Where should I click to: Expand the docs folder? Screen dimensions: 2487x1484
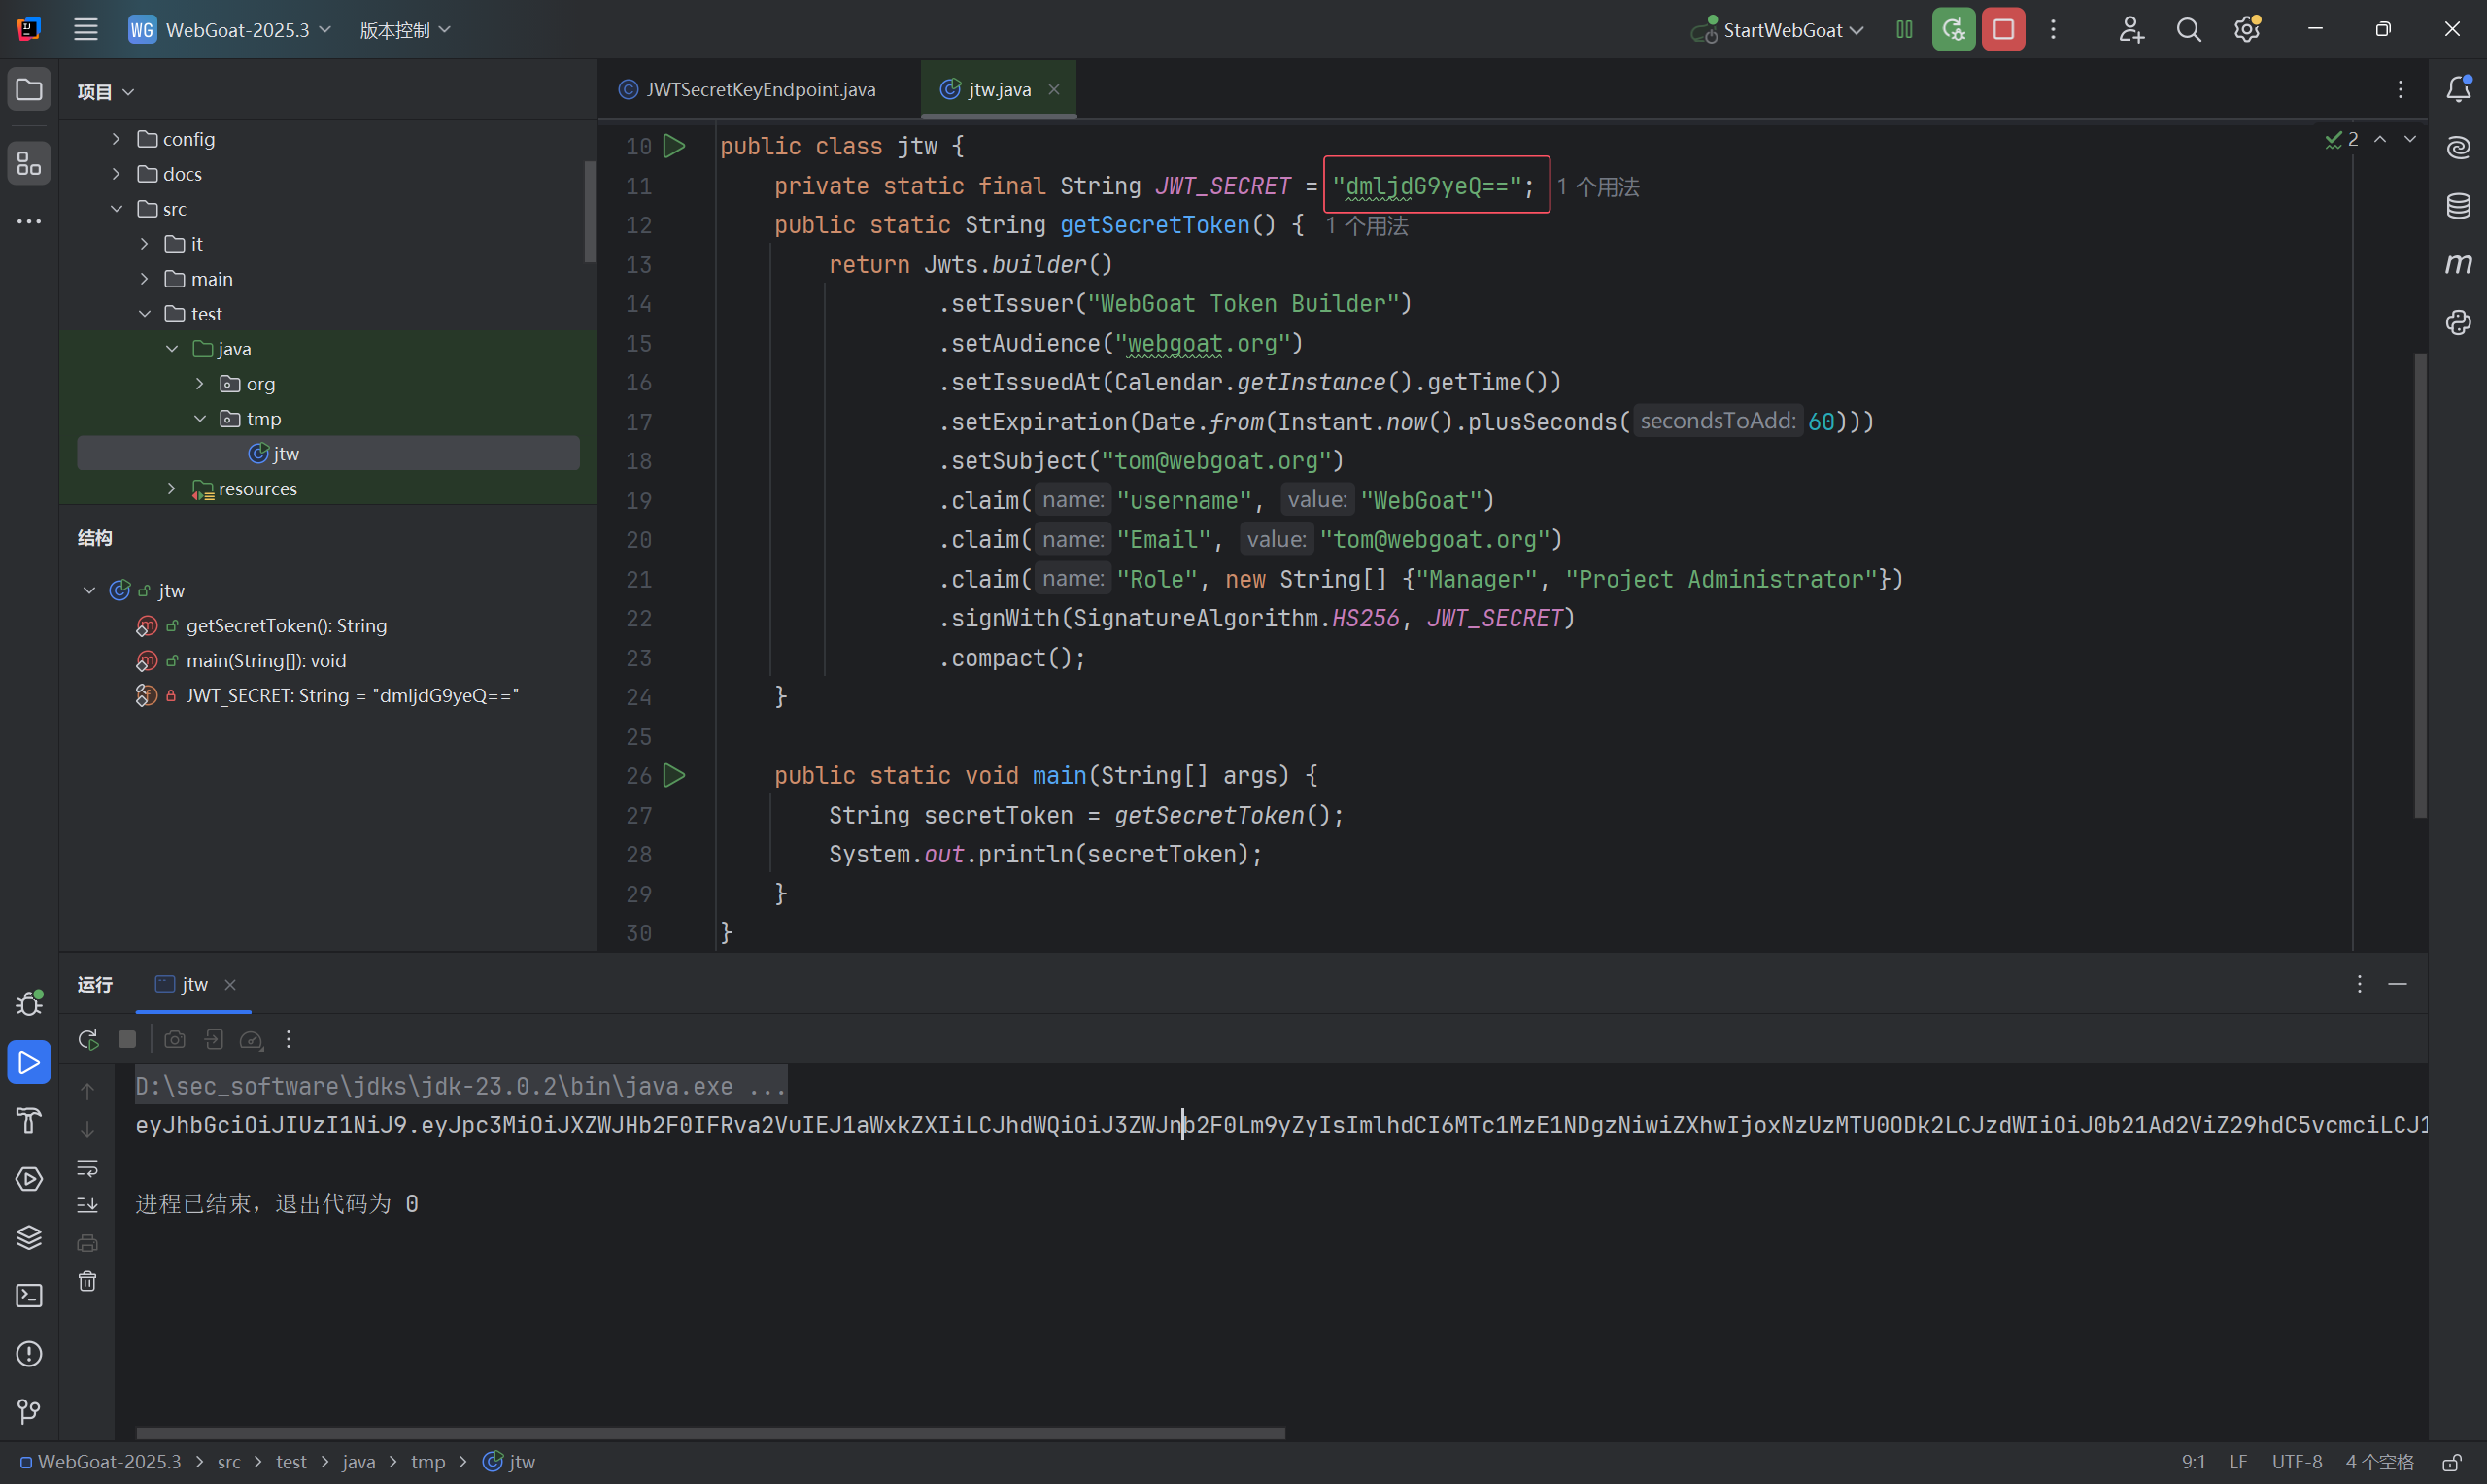(x=116, y=174)
